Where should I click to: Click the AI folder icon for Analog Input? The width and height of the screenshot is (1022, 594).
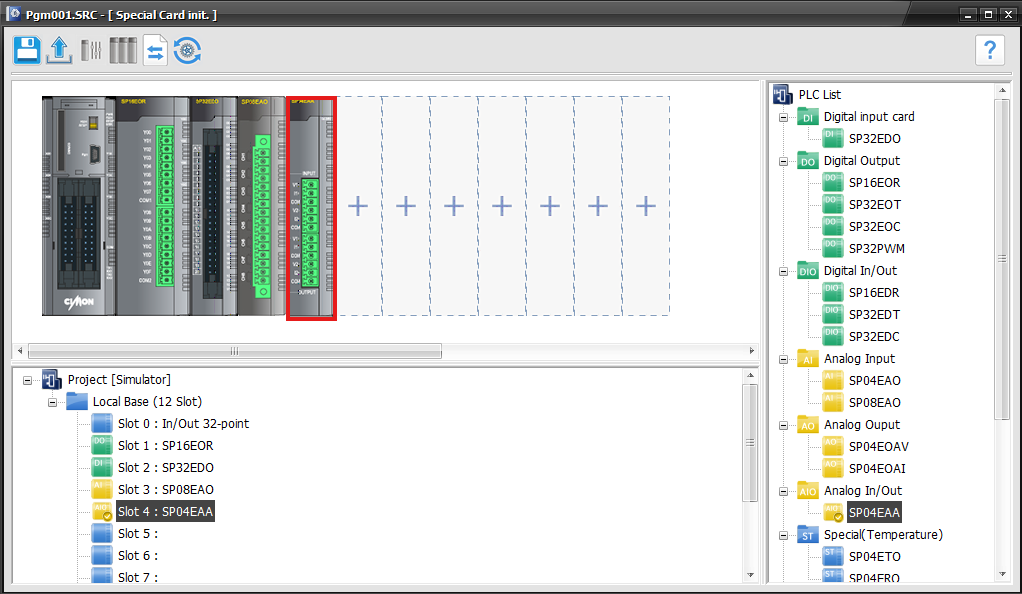(x=808, y=359)
